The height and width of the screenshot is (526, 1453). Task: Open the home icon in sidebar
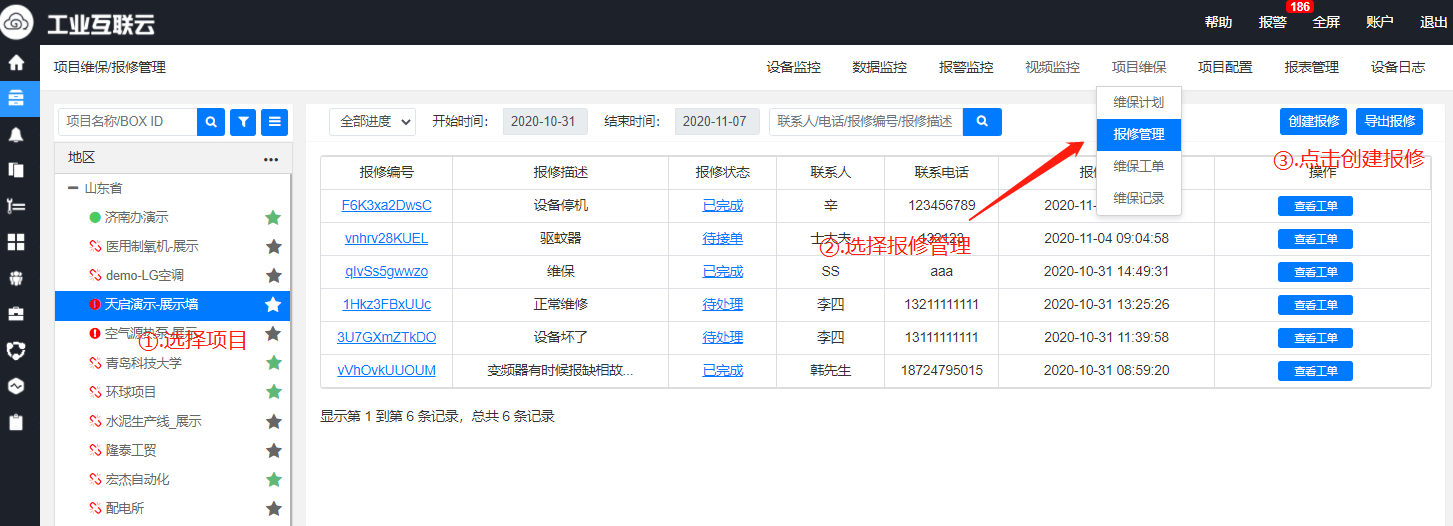point(16,63)
